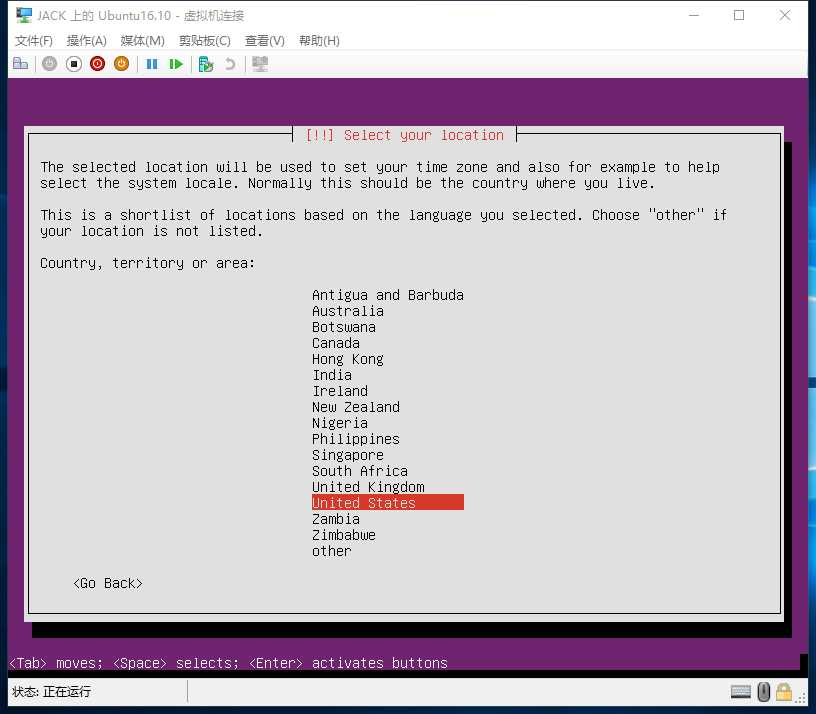The width and height of the screenshot is (816, 714).
Task: Create a checkpoint of the VM
Action: [206, 64]
